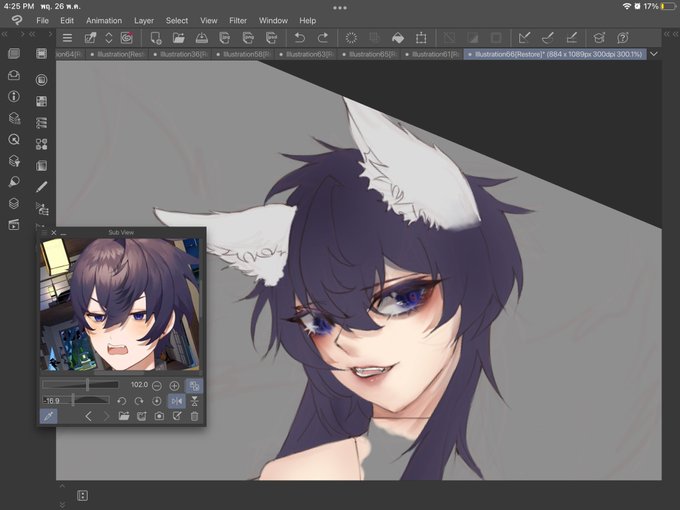The height and width of the screenshot is (510, 680).
Task: Open the support question-mark icon
Action: pos(623,38)
